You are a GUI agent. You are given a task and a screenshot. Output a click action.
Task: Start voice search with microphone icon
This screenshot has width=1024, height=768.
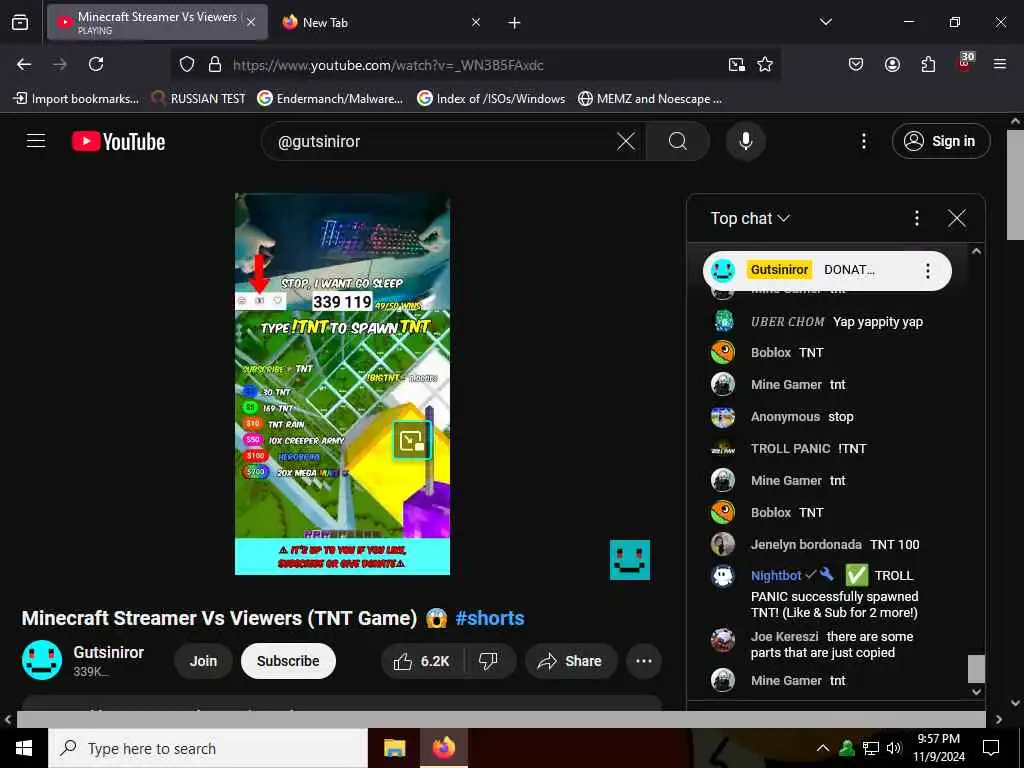click(x=745, y=141)
